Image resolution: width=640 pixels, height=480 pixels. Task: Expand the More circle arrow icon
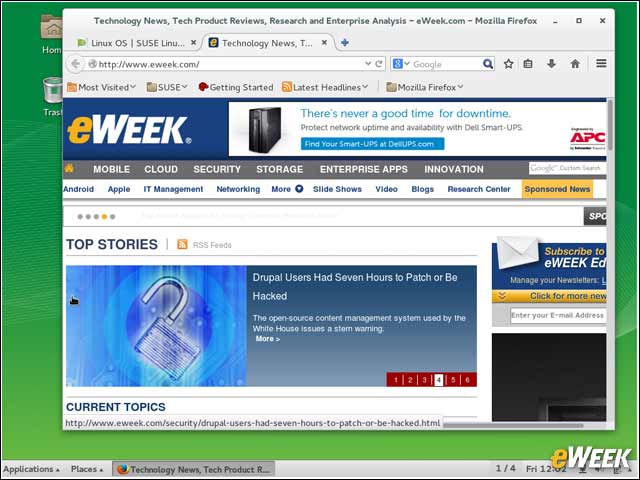click(299, 189)
